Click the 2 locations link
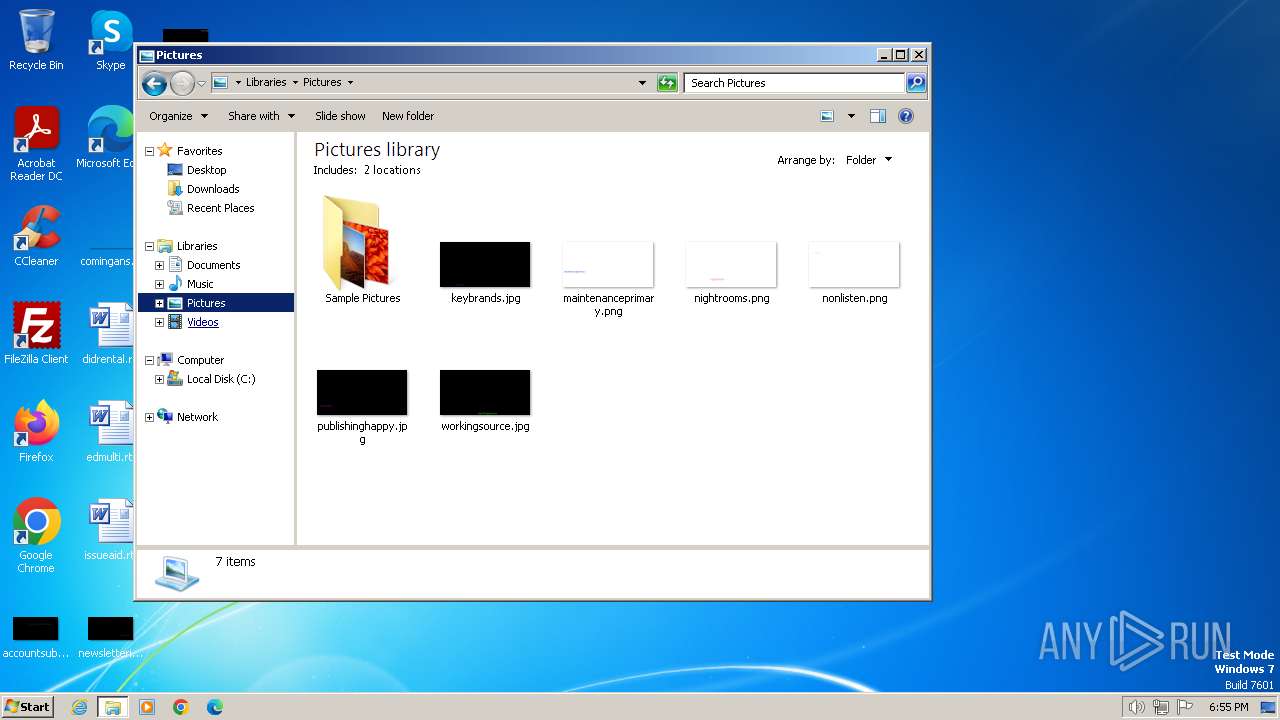Screen dimensions: 1280x720 point(392,170)
